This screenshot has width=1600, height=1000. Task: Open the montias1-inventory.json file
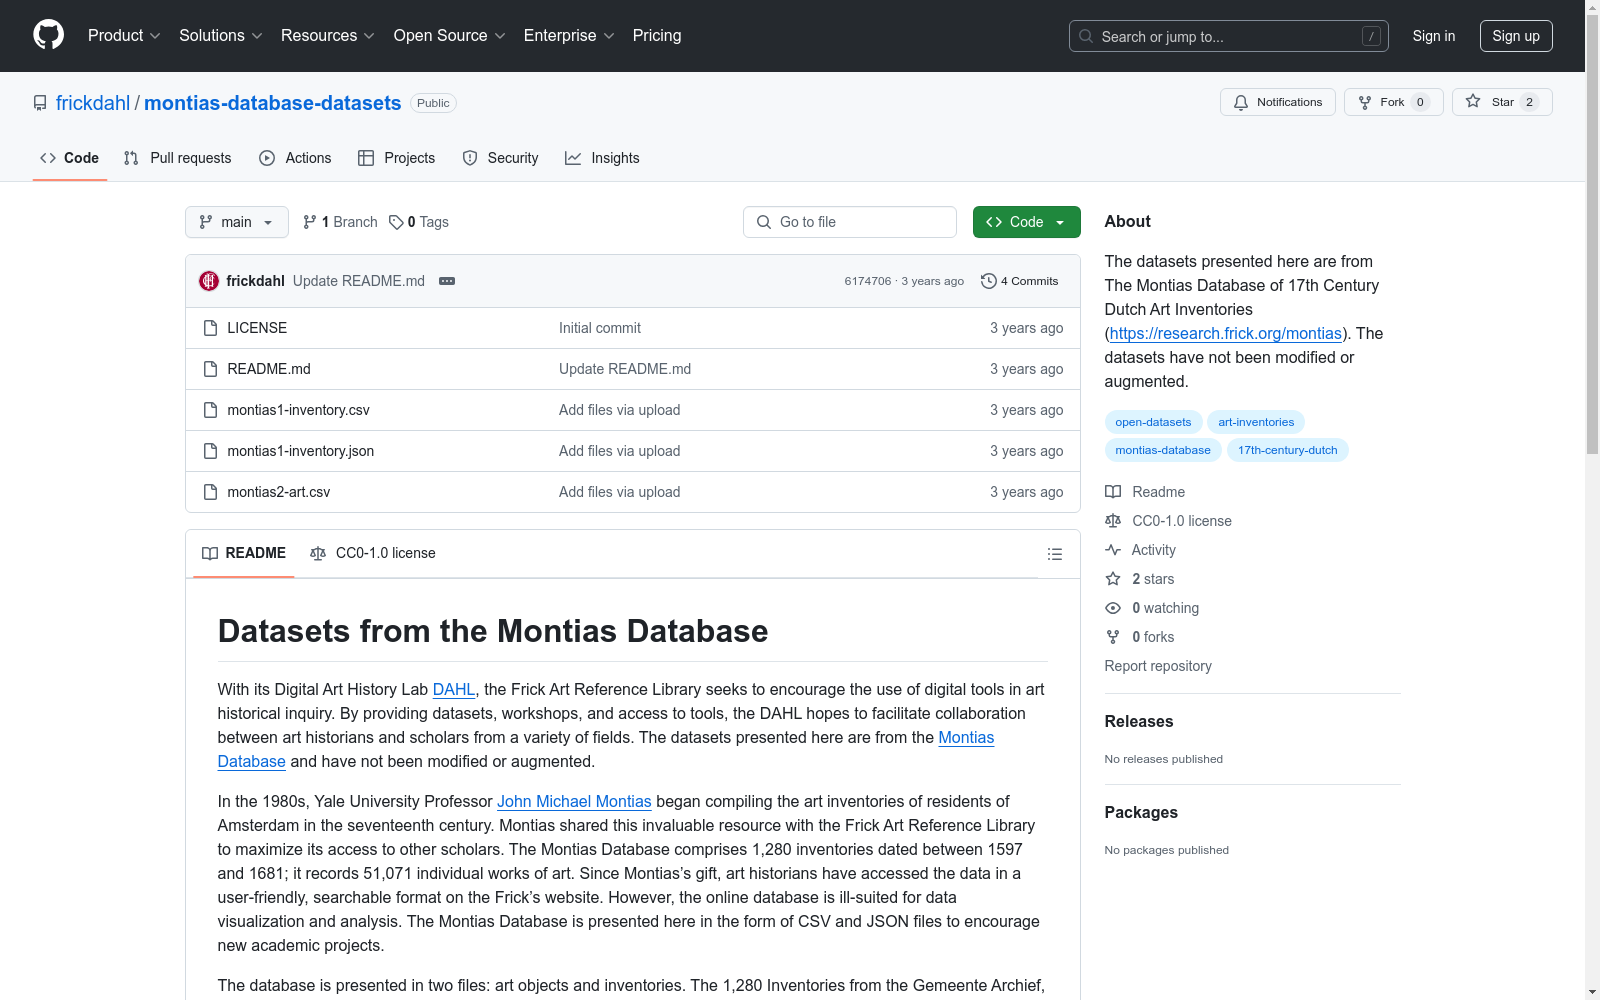click(301, 451)
